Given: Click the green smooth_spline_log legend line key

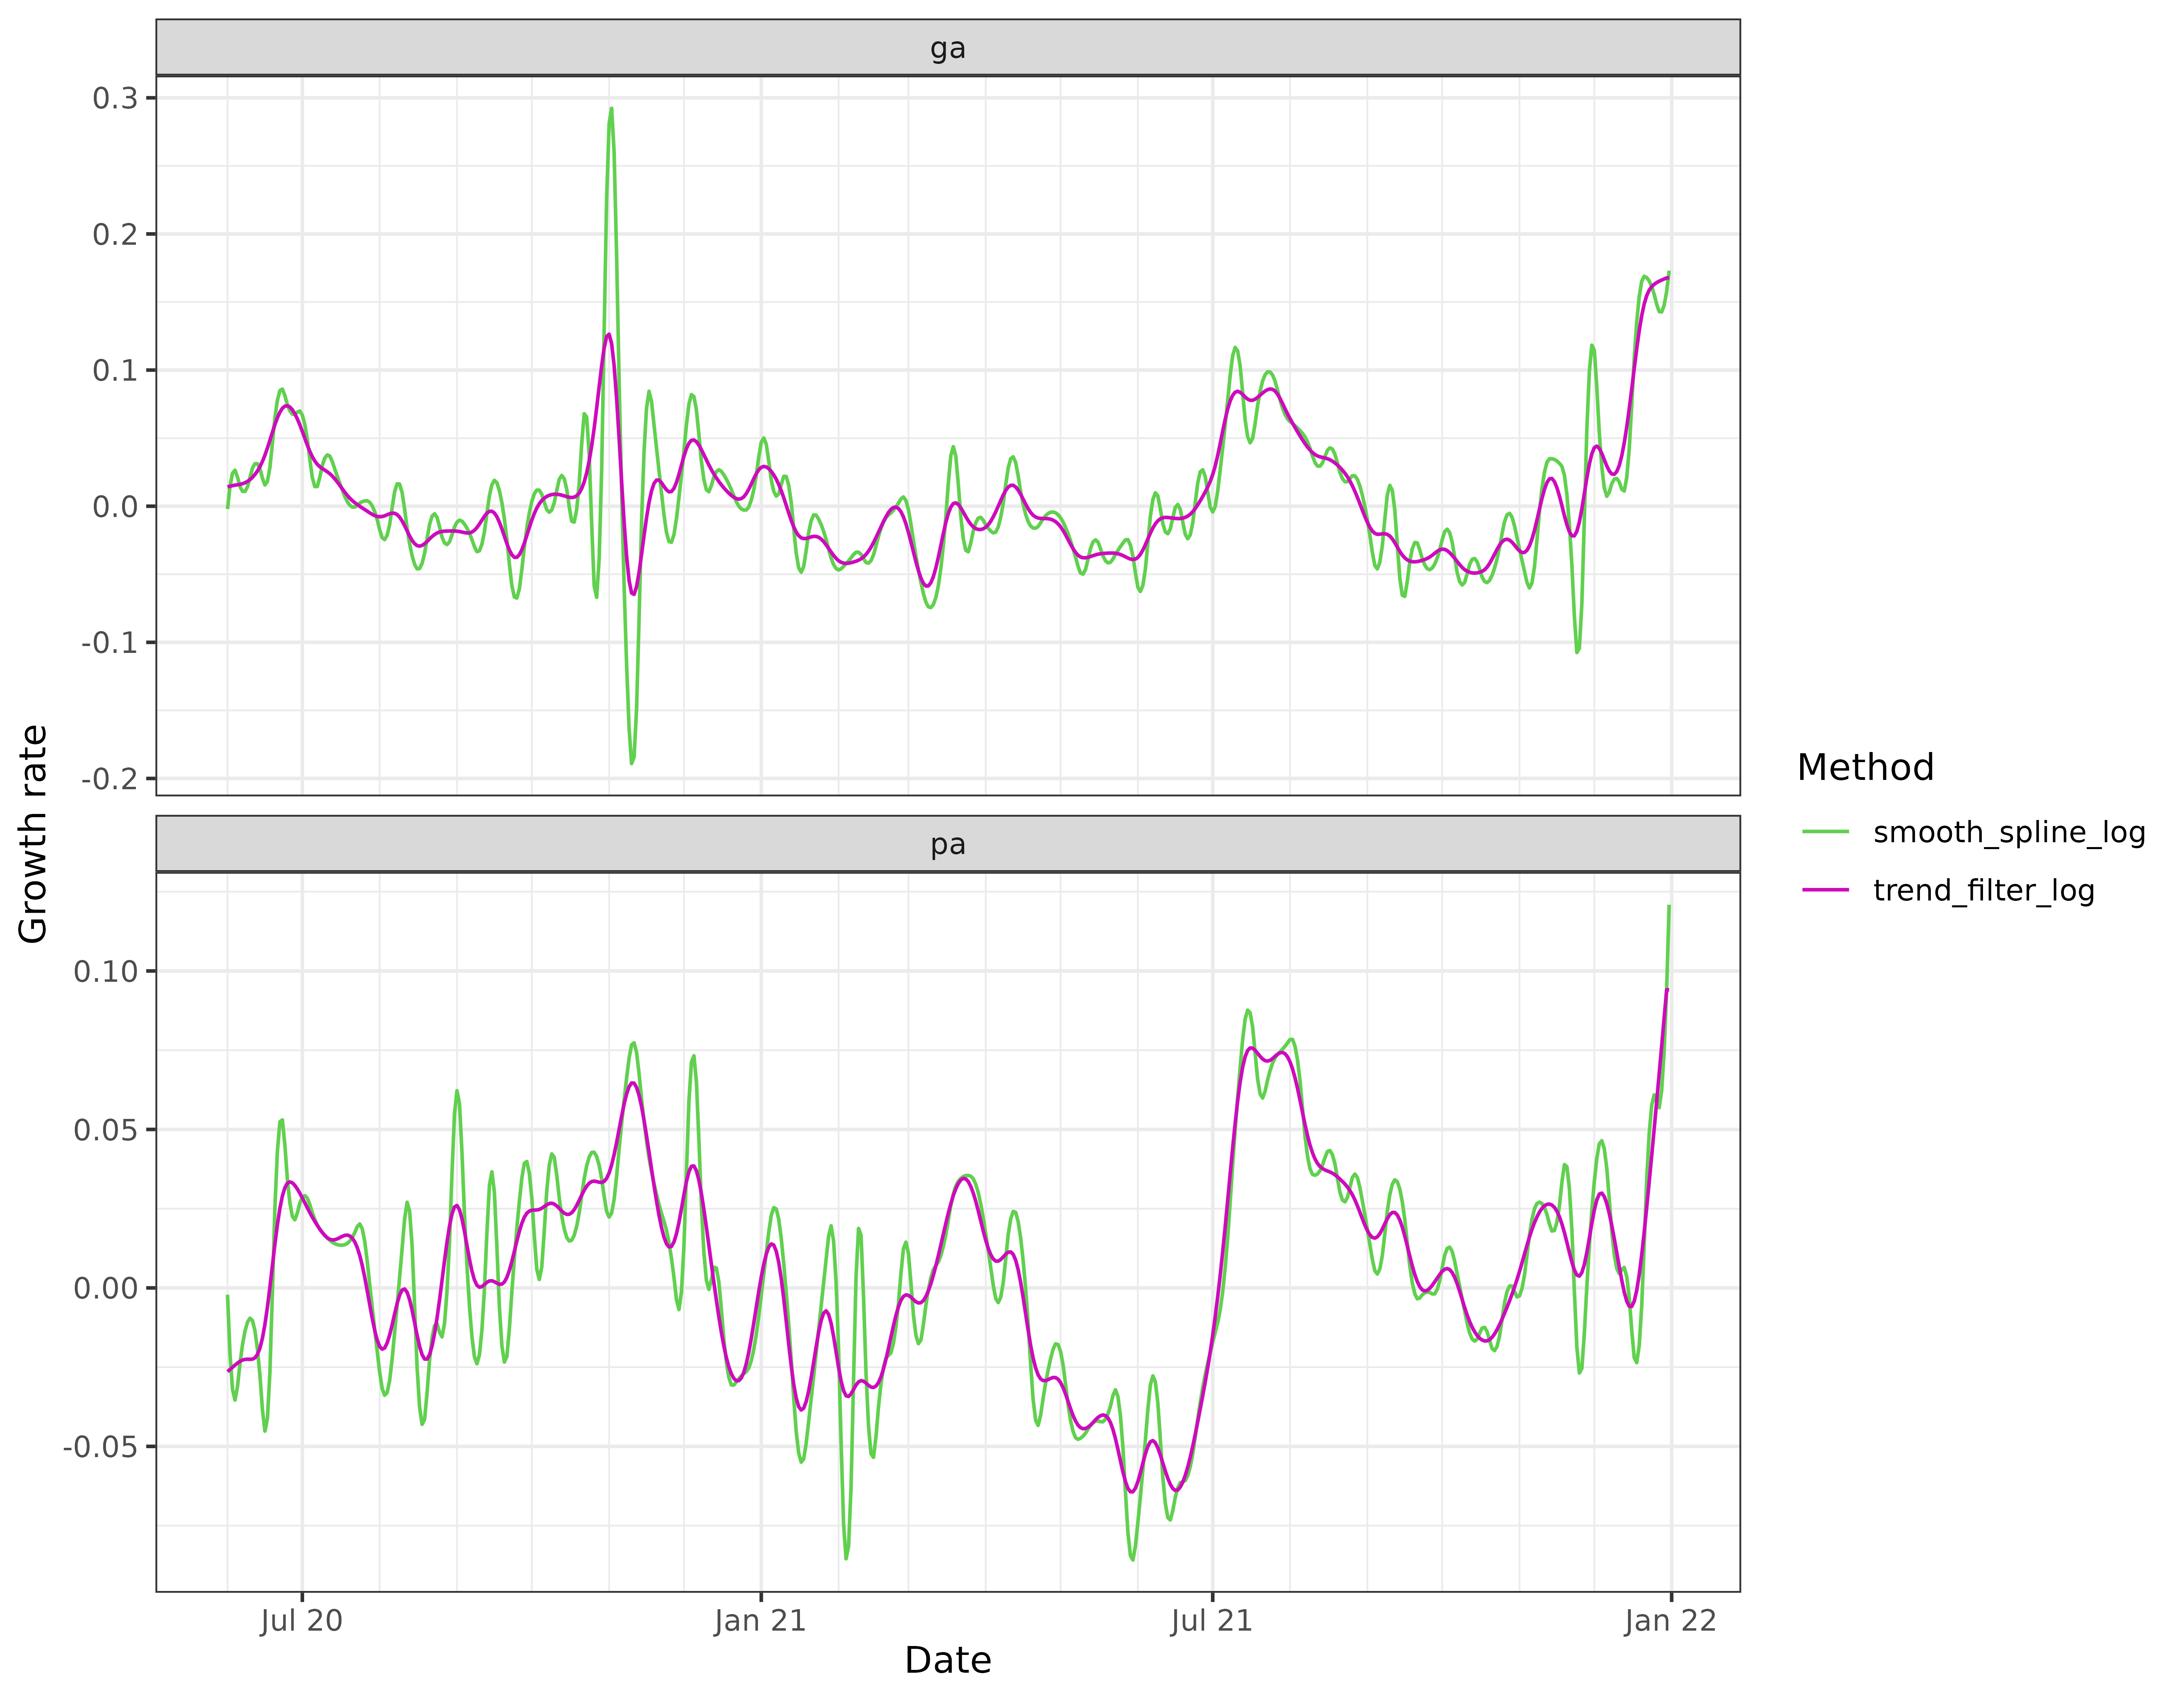Looking at the screenshot, I should [x=1825, y=832].
